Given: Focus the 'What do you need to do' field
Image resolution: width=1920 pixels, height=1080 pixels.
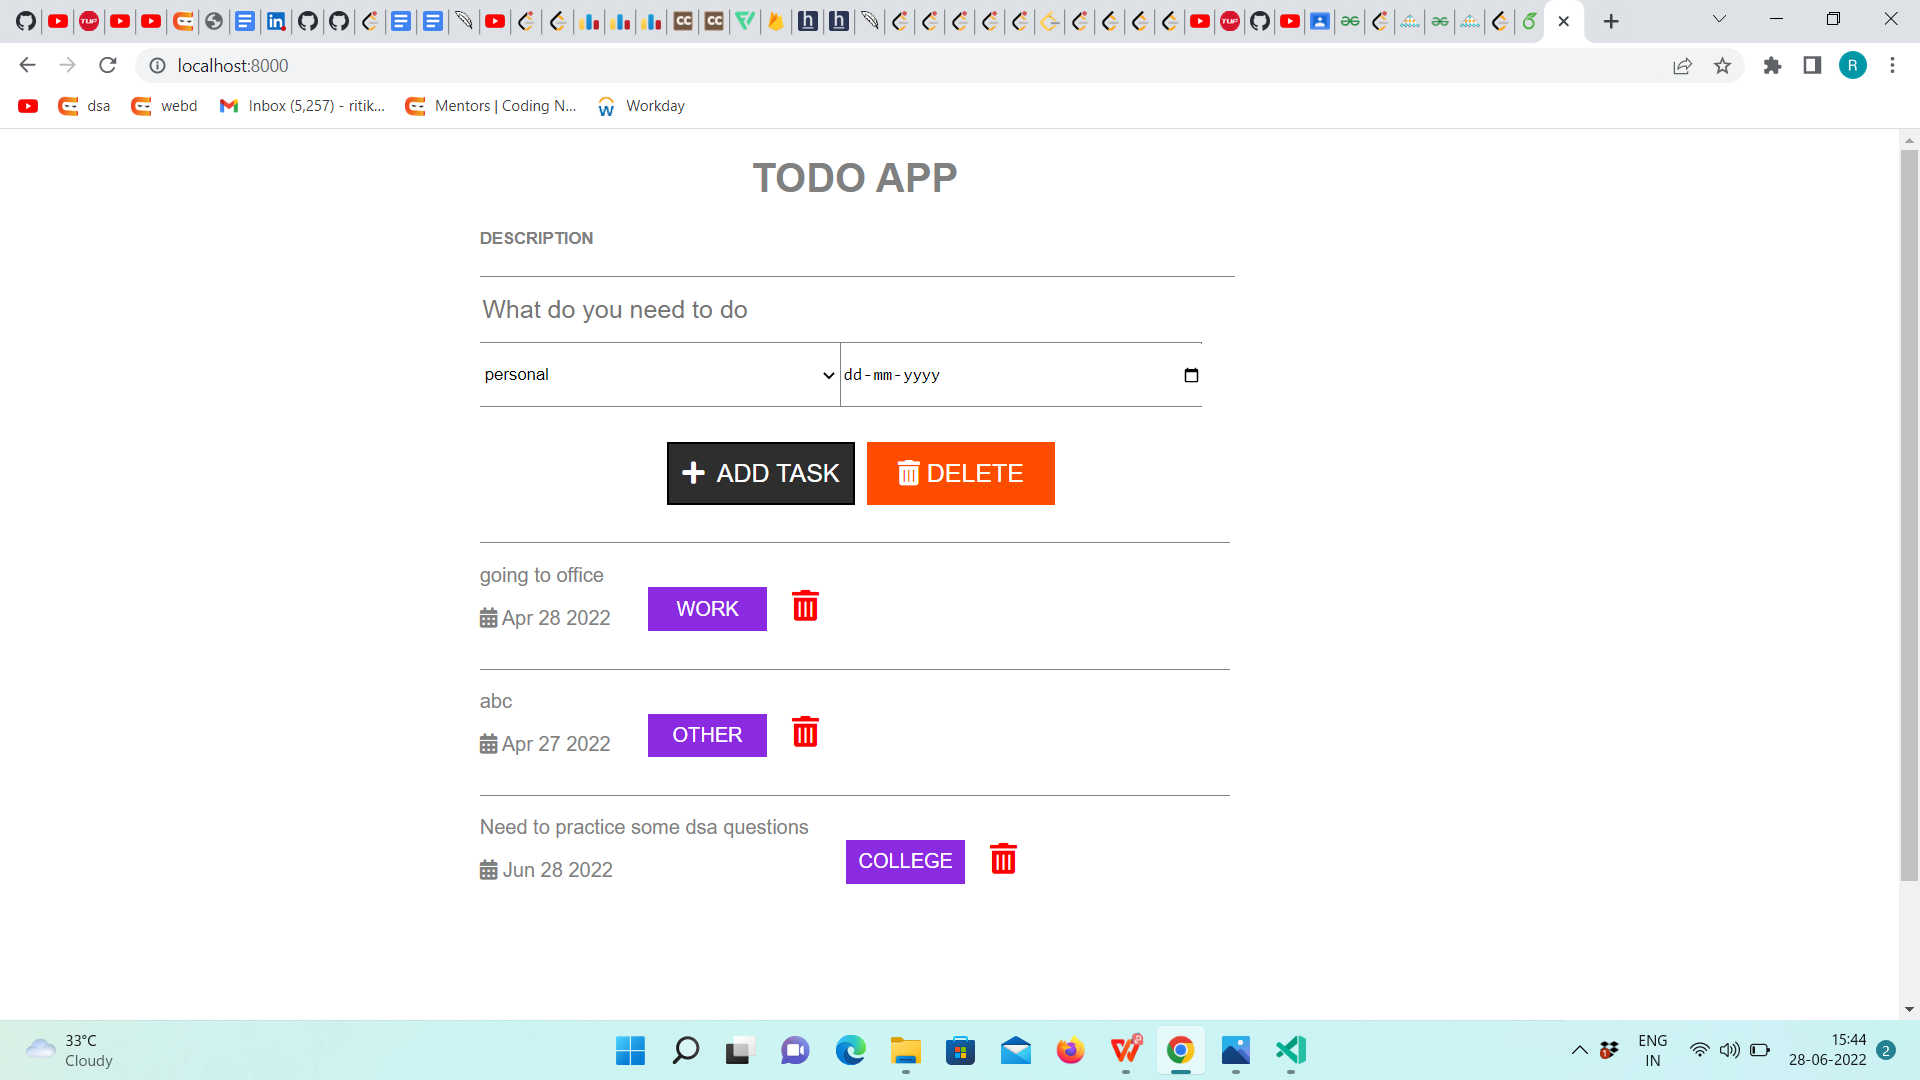Looking at the screenshot, I should point(841,310).
